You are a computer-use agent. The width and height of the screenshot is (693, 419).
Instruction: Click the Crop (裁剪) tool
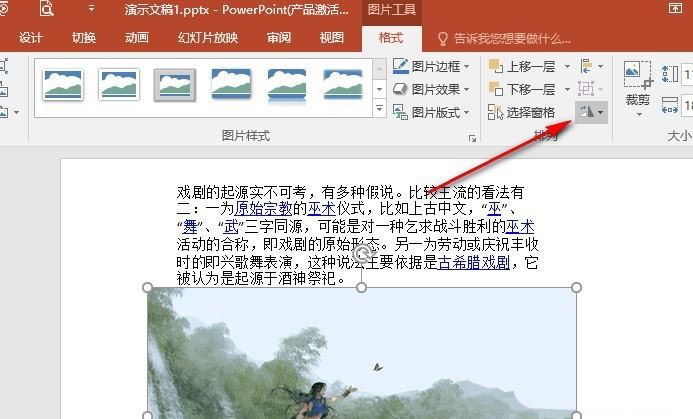pyautogui.click(x=636, y=85)
